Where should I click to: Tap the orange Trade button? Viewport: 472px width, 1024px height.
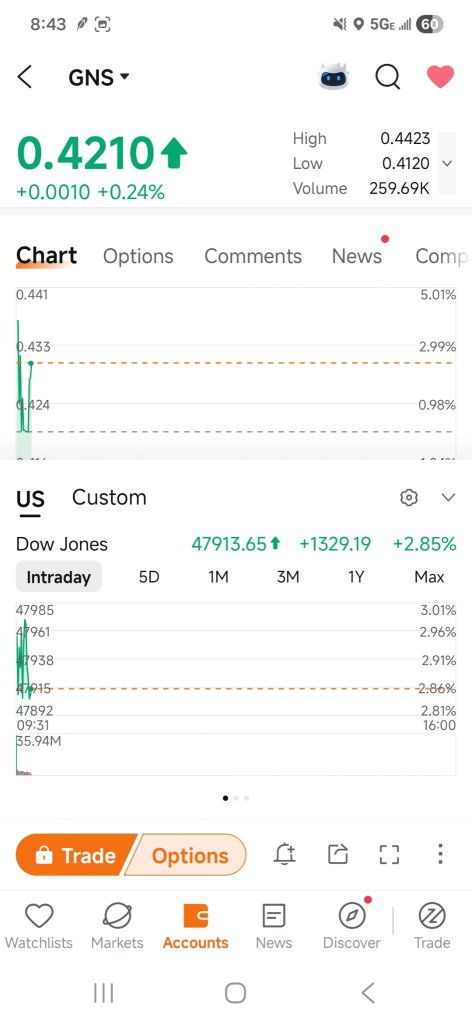pos(76,855)
